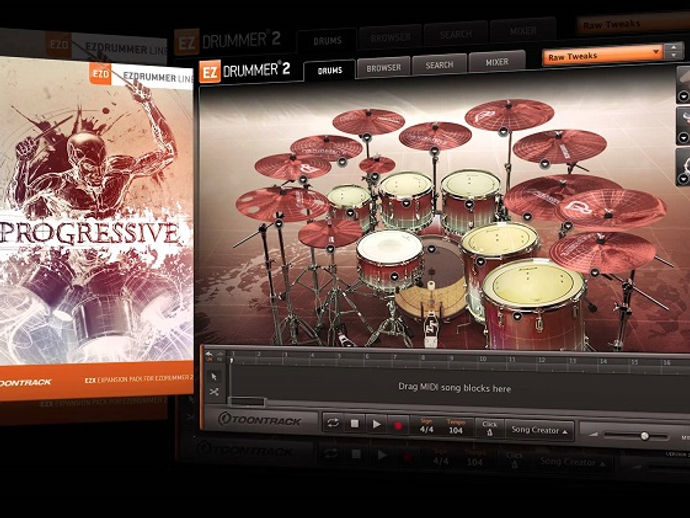This screenshot has height=518, width=690.
Task: Click bar 8 on the timeline ruler
Action: pyautogui.click(x=423, y=358)
